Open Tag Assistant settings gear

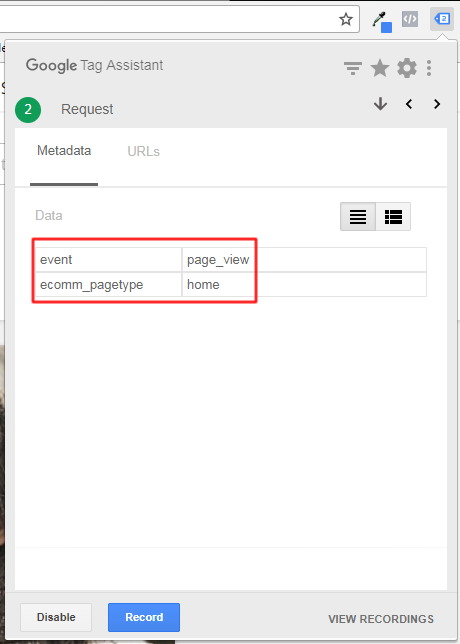click(407, 68)
